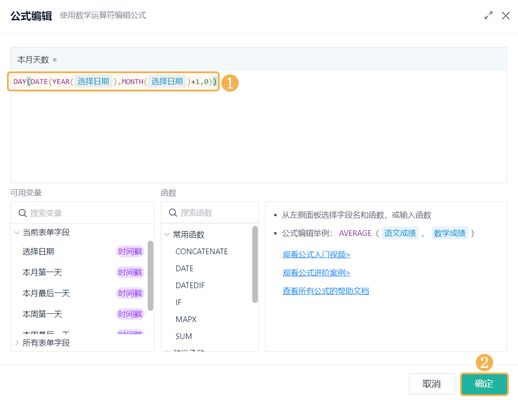Click the expand to fullscreen icon
Viewport: 518px width, 400px height.
488,16
